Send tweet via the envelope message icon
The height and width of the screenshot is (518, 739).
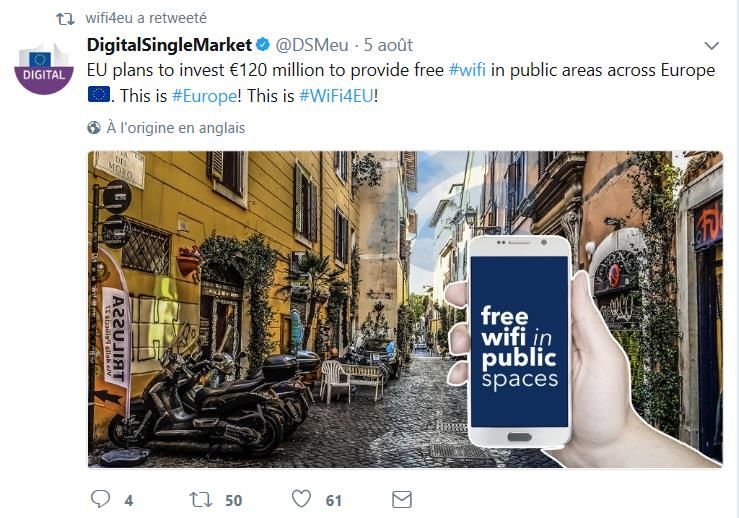(x=402, y=500)
